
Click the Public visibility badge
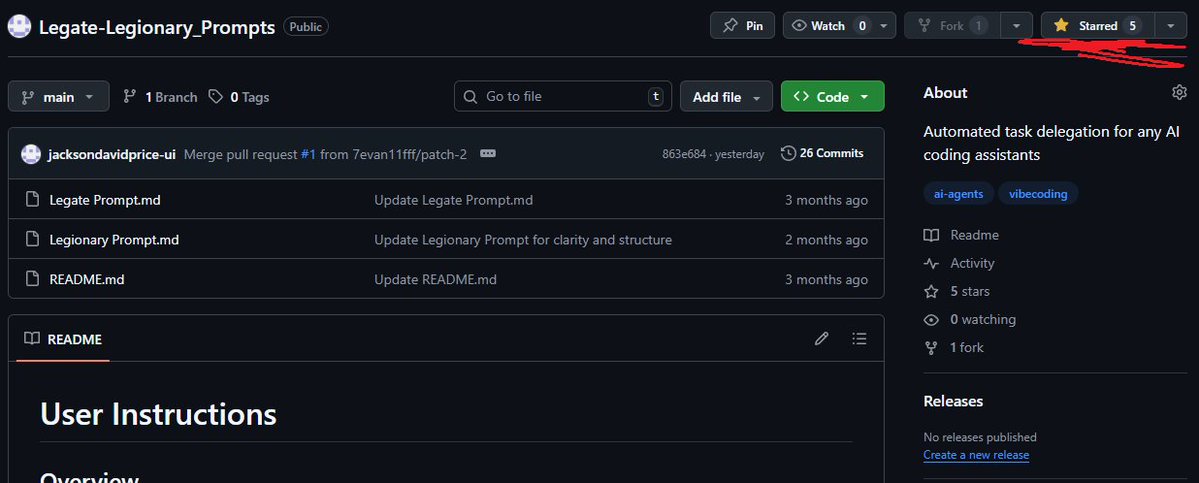[306, 26]
